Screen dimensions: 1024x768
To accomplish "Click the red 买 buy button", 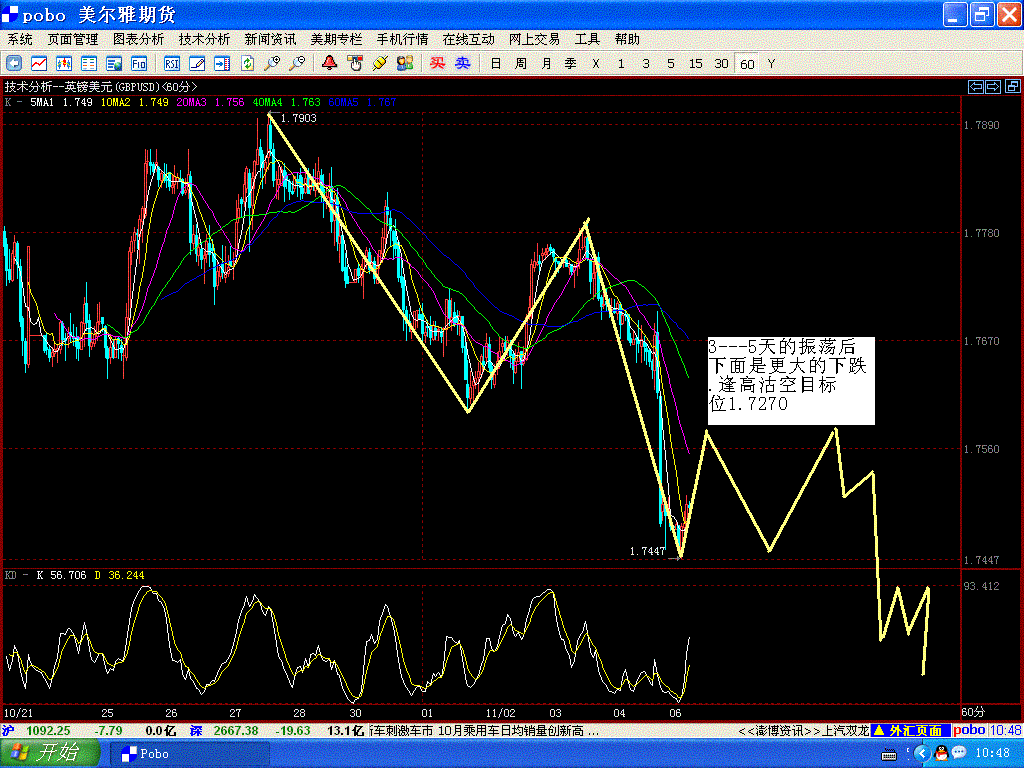I will coord(437,63).
